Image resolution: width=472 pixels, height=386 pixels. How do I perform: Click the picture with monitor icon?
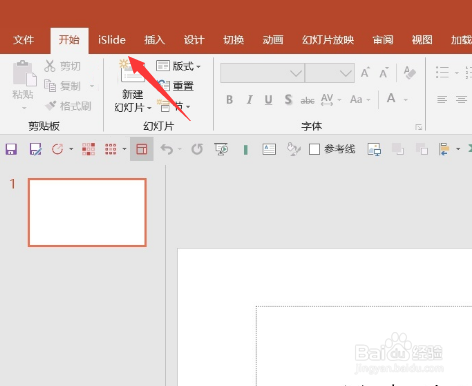tap(374, 149)
